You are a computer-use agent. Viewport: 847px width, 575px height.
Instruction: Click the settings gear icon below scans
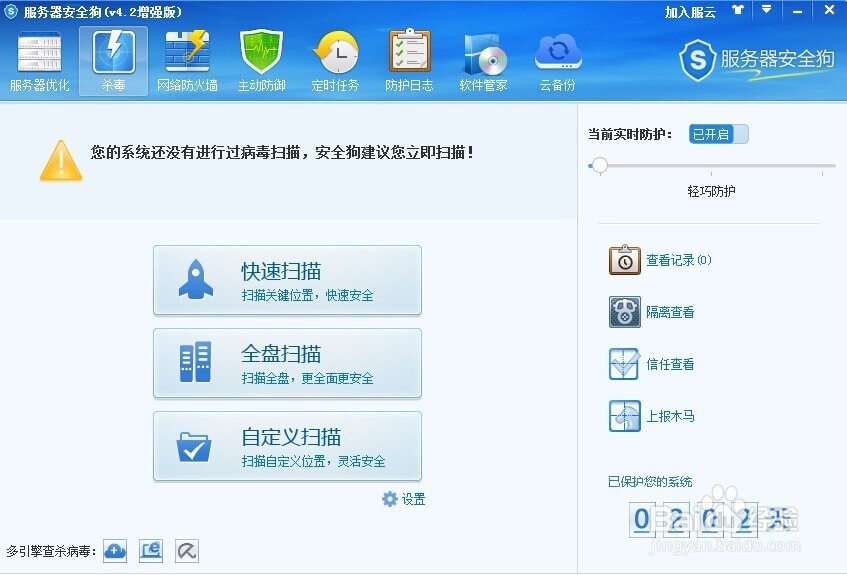pos(389,499)
